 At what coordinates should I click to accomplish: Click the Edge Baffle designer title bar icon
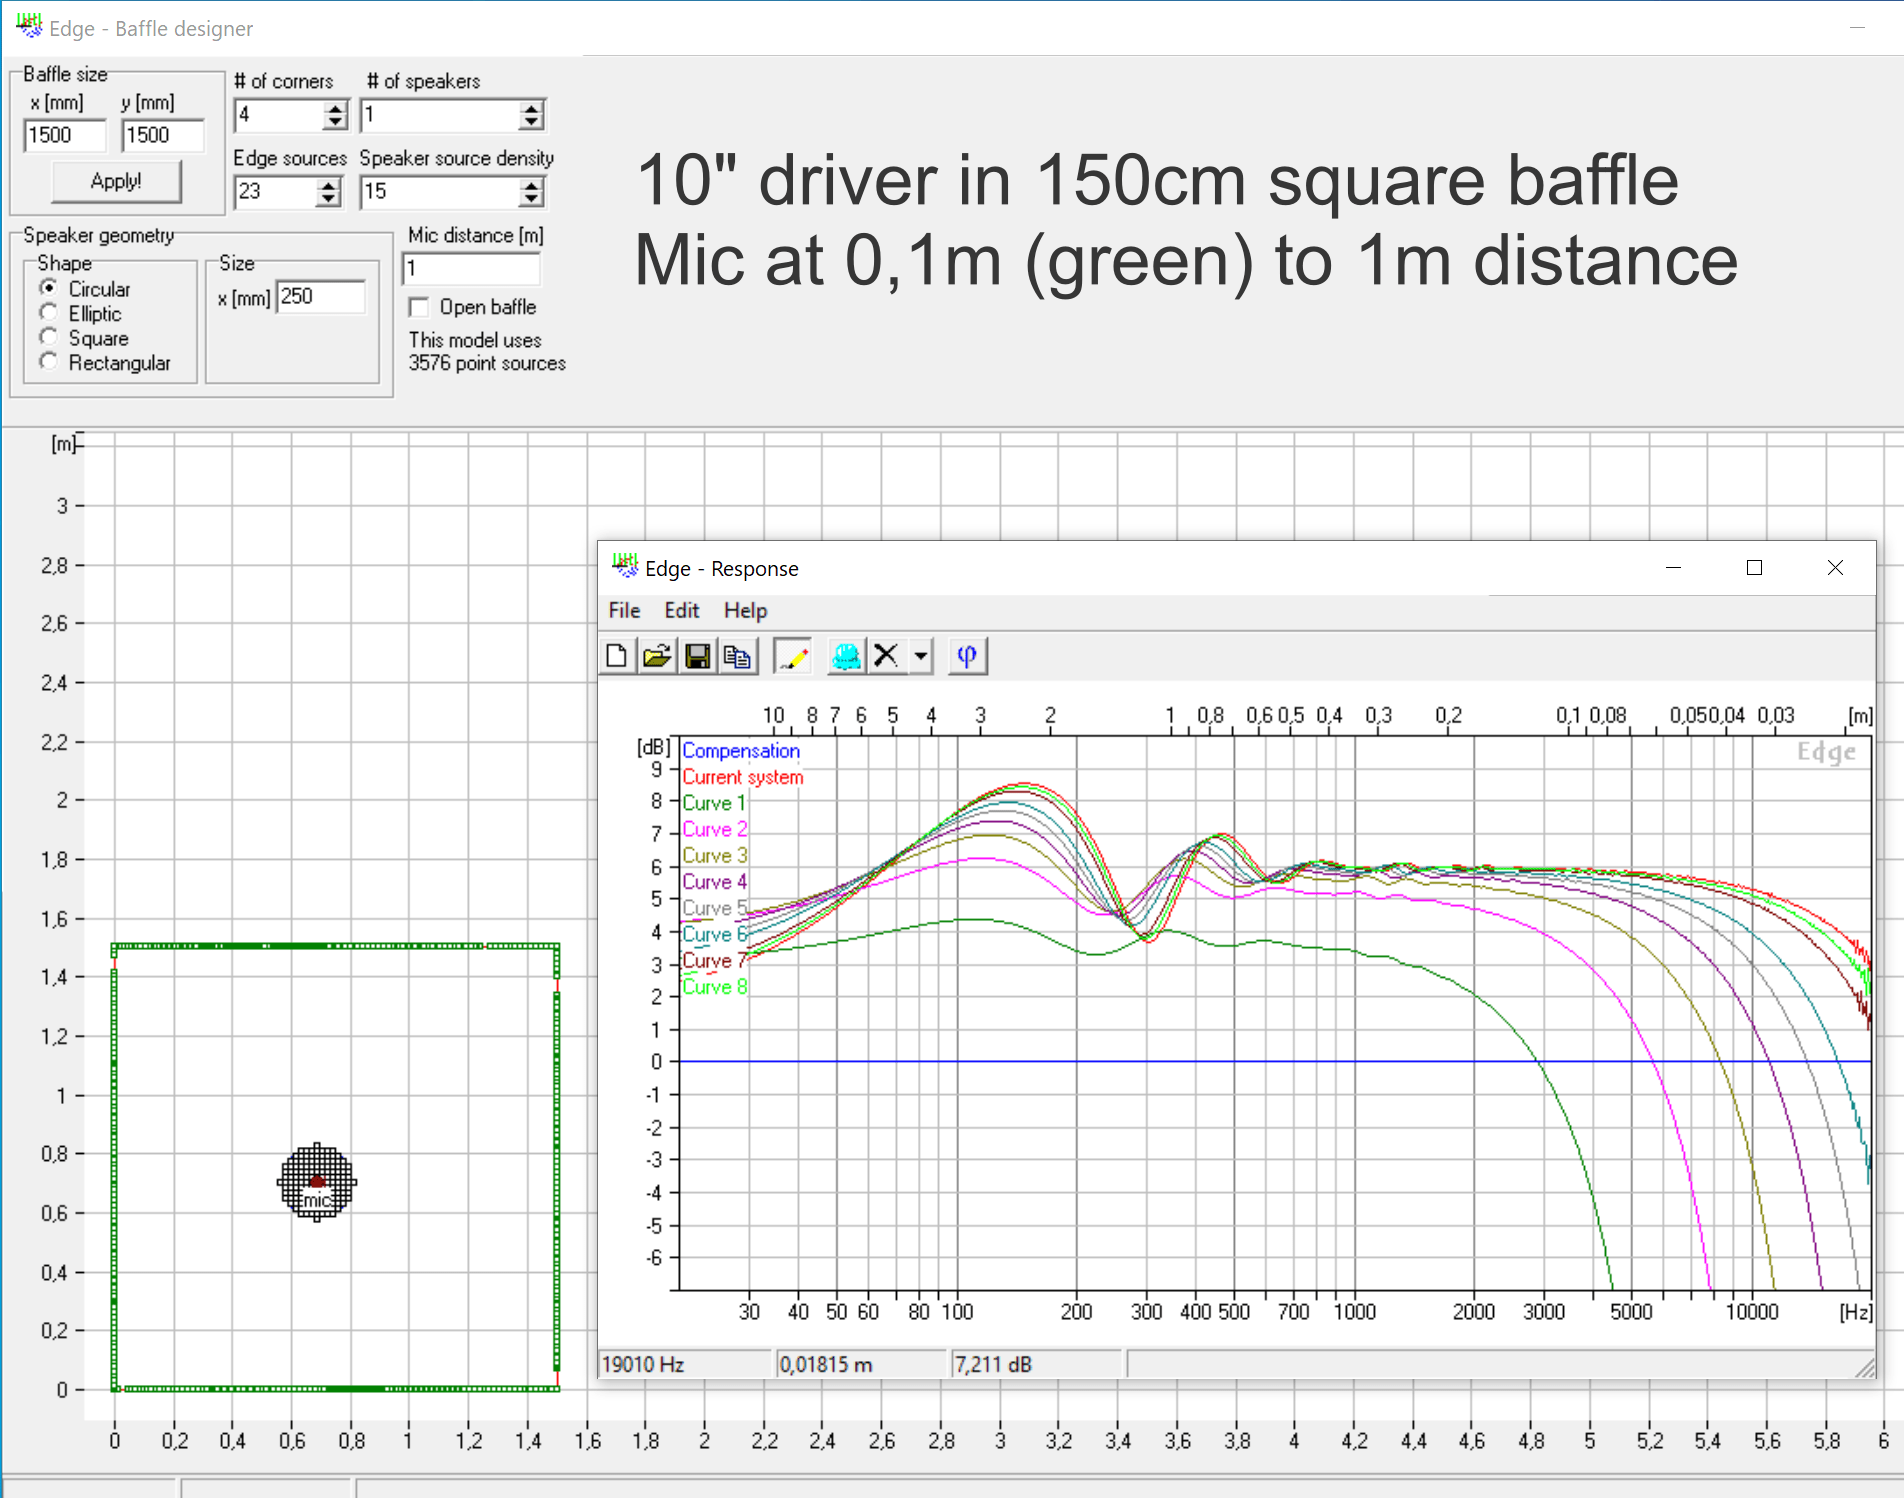29,25
